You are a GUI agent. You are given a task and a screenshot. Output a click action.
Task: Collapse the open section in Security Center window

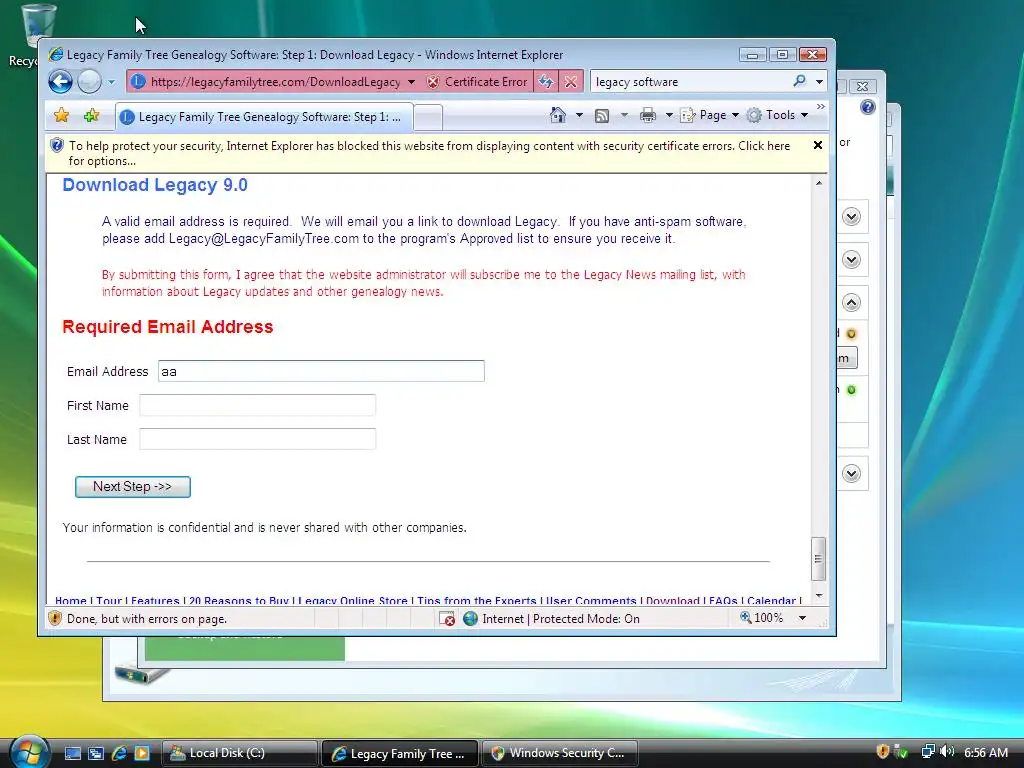point(851,303)
